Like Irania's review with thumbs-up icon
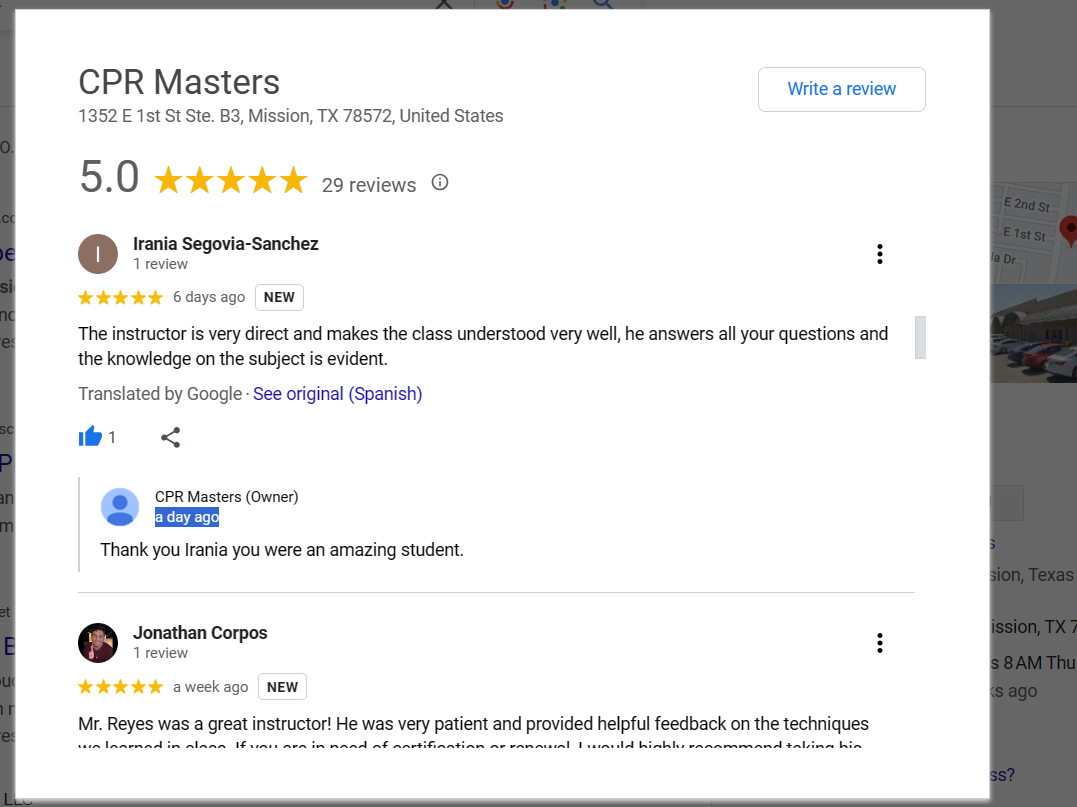The width and height of the screenshot is (1077, 807). point(91,437)
